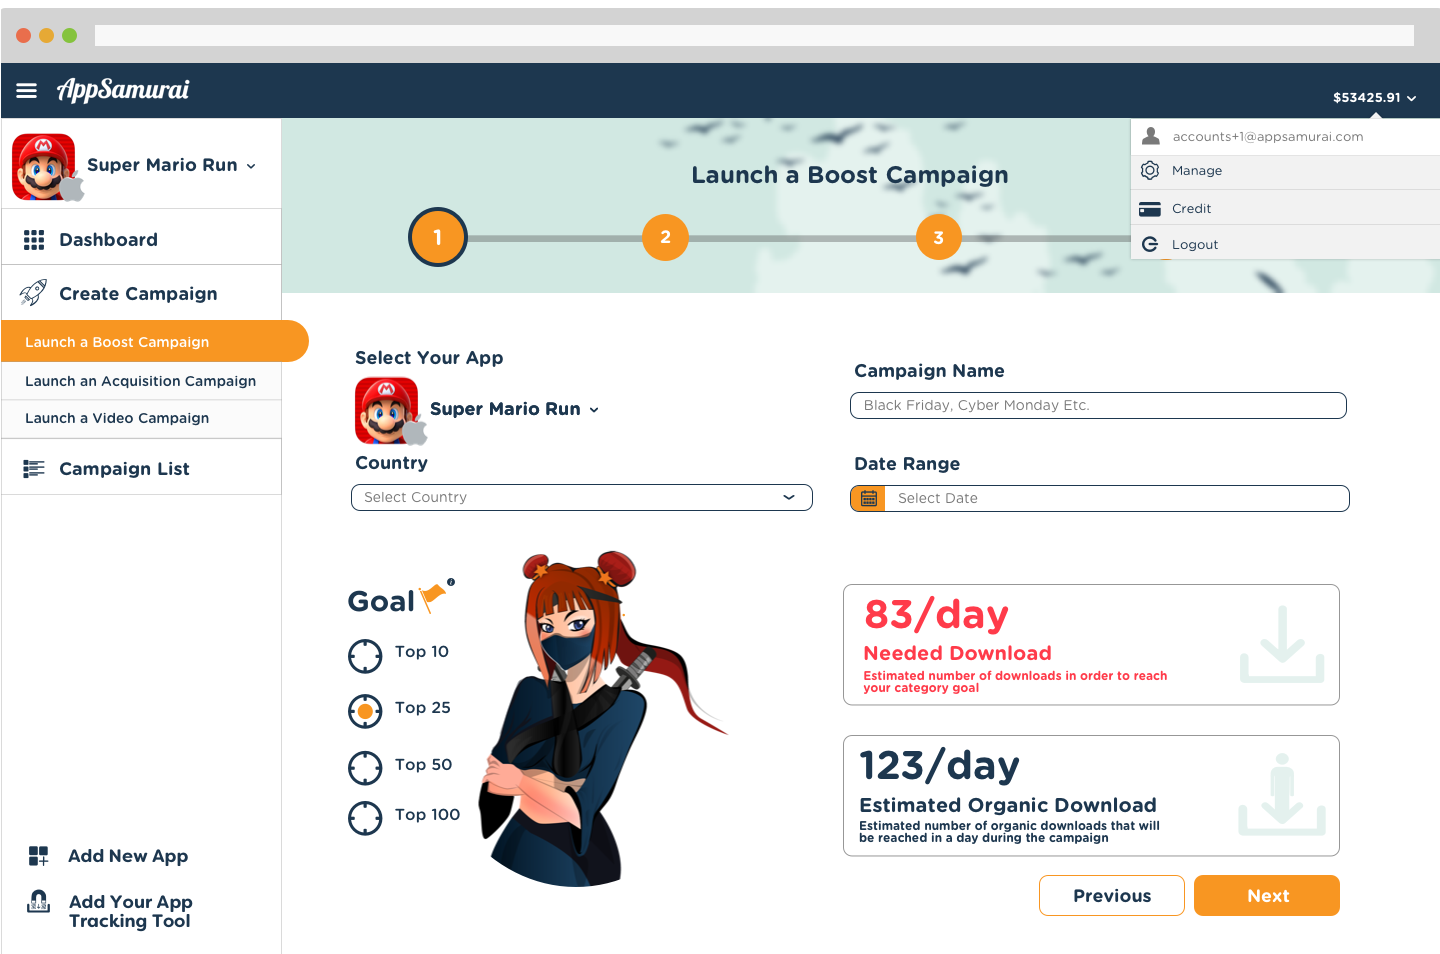Open the Select Country dropdown

point(582,497)
